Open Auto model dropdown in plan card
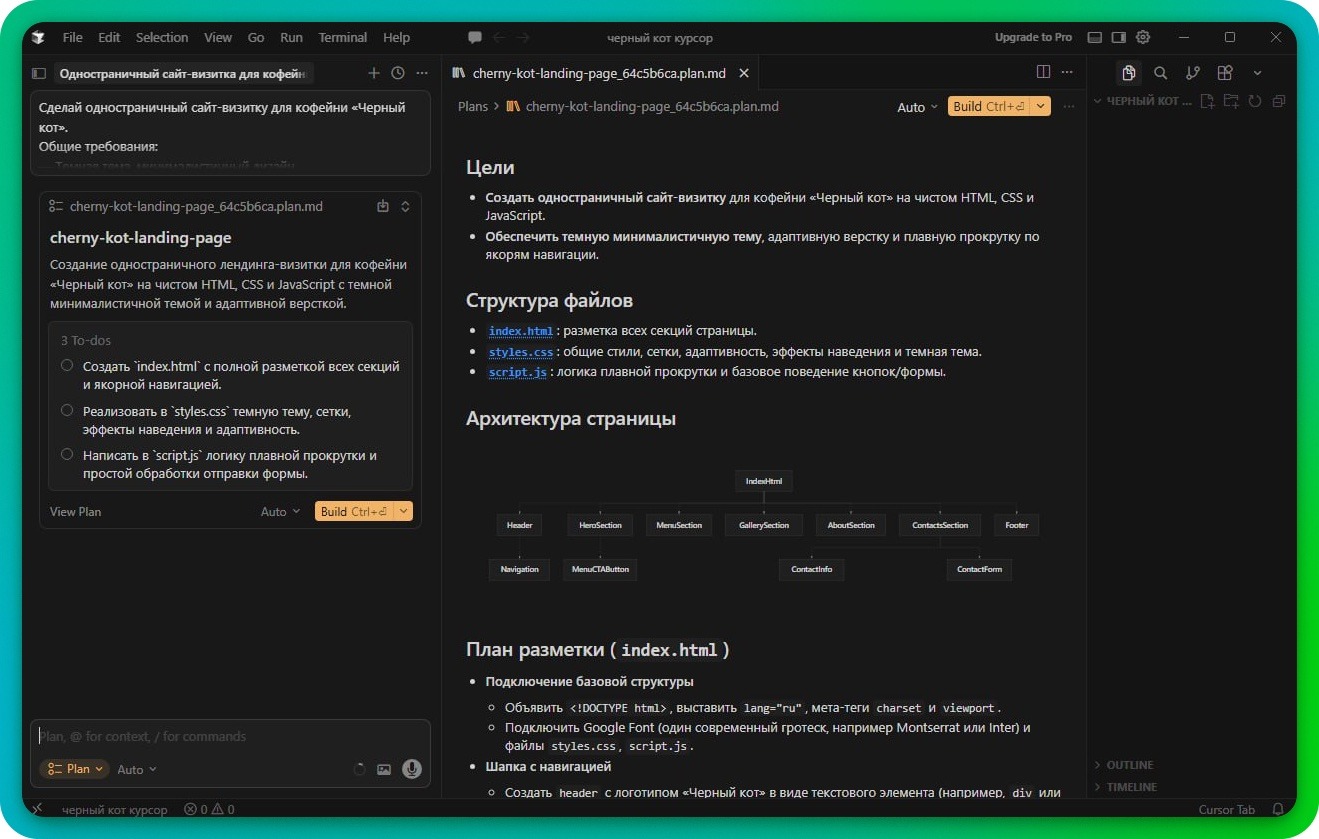This screenshot has width=1319, height=839. [x=280, y=511]
